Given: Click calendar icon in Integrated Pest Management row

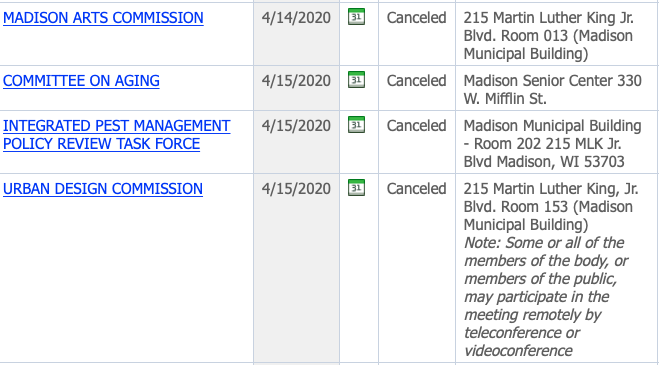Looking at the screenshot, I should pos(356,124).
